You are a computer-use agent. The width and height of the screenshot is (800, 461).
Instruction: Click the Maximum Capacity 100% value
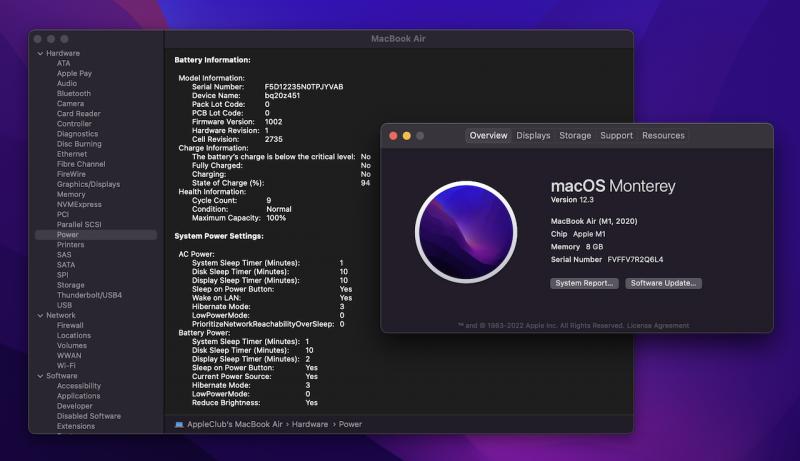coord(276,218)
